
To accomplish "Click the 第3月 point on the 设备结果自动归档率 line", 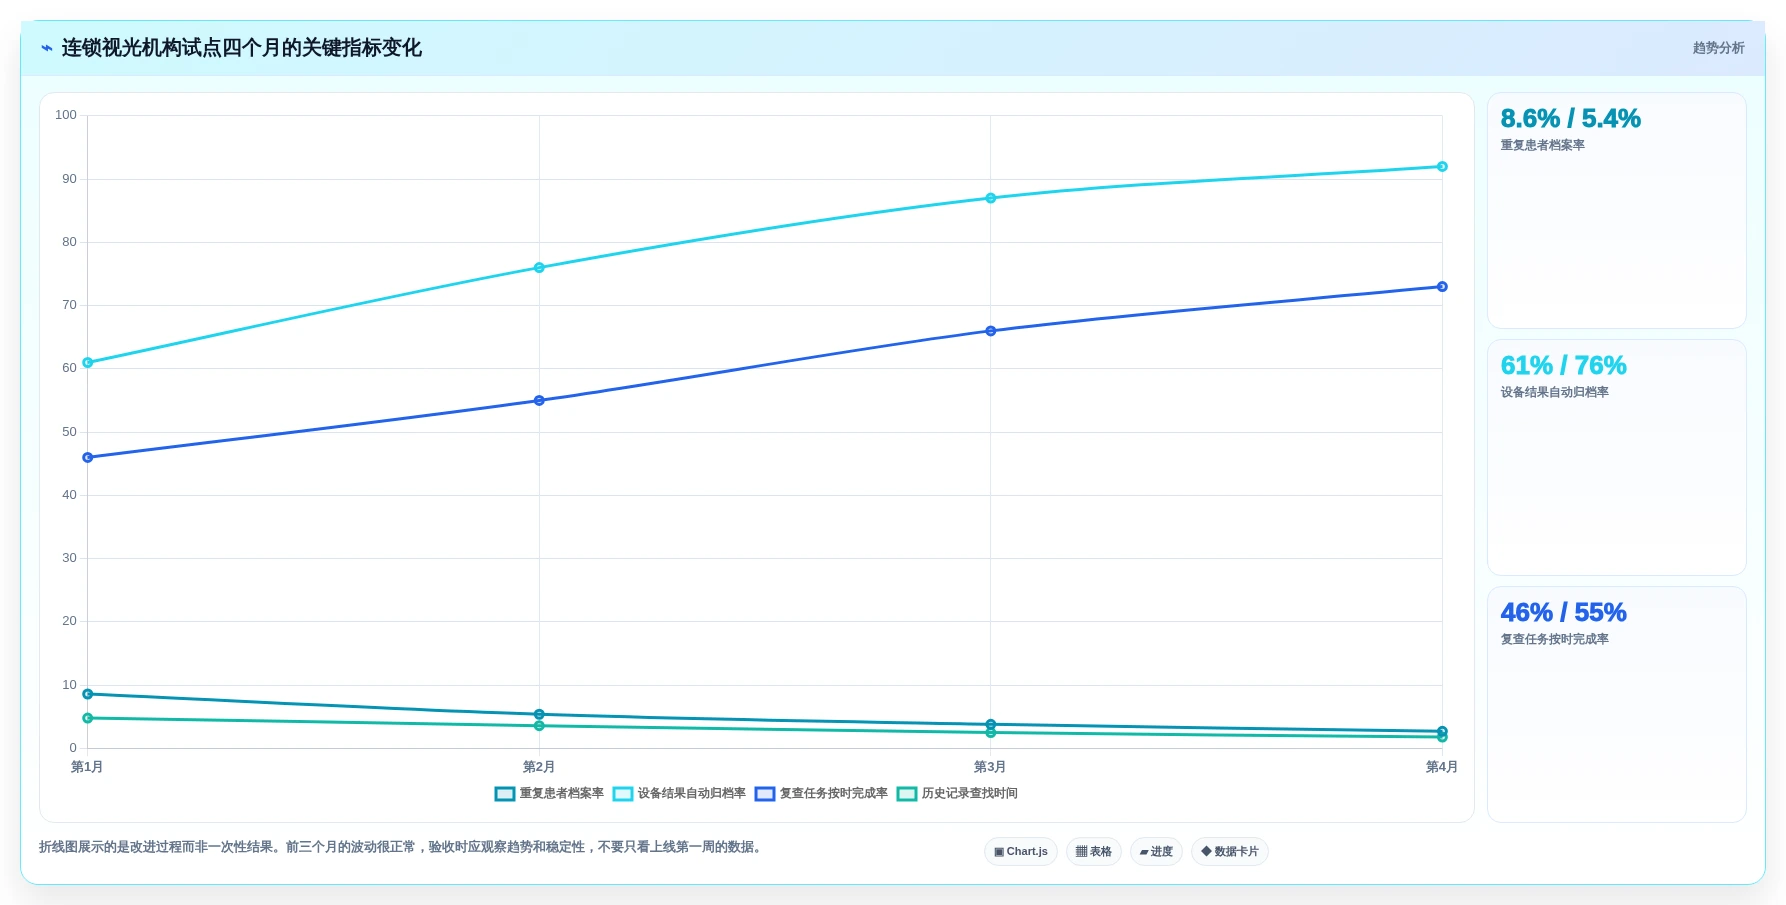I will coord(991,198).
